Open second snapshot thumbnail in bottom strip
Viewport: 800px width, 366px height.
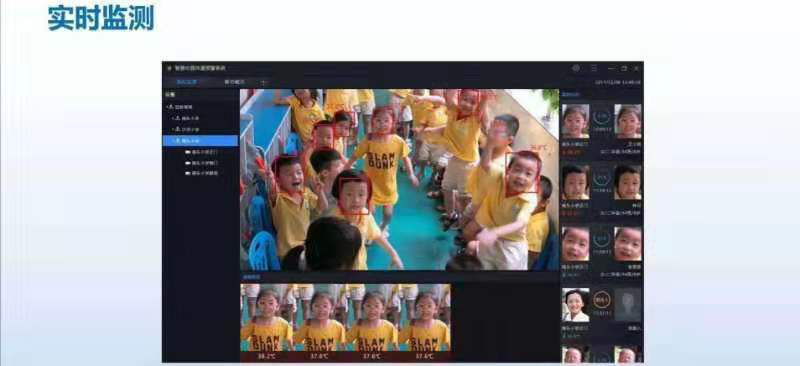[x=320, y=322]
